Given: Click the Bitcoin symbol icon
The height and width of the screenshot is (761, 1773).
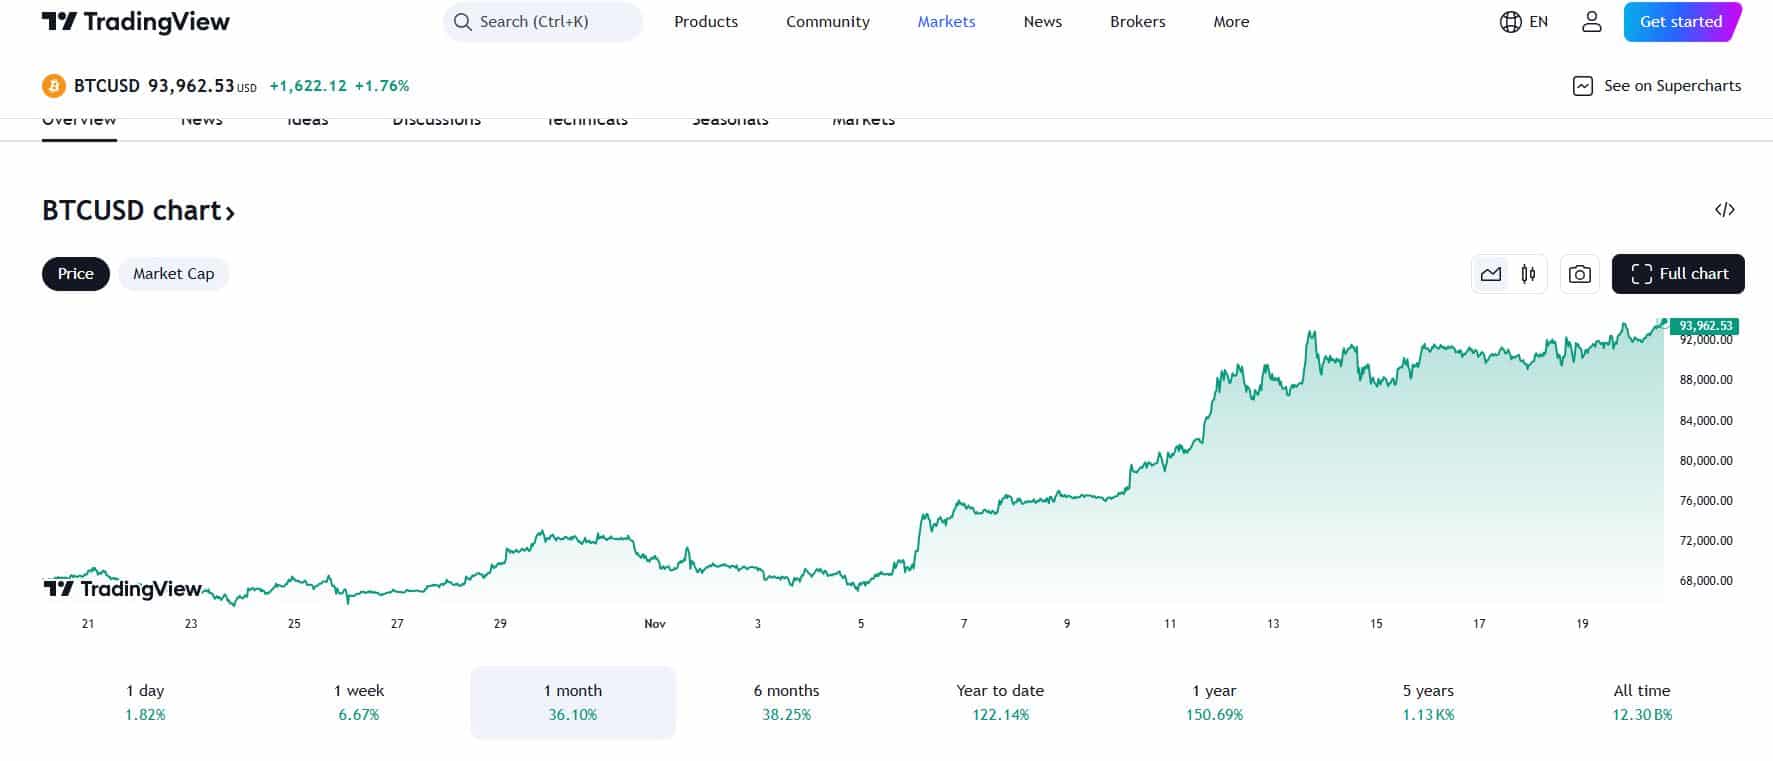Looking at the screenshot, I should click(54, 86).
